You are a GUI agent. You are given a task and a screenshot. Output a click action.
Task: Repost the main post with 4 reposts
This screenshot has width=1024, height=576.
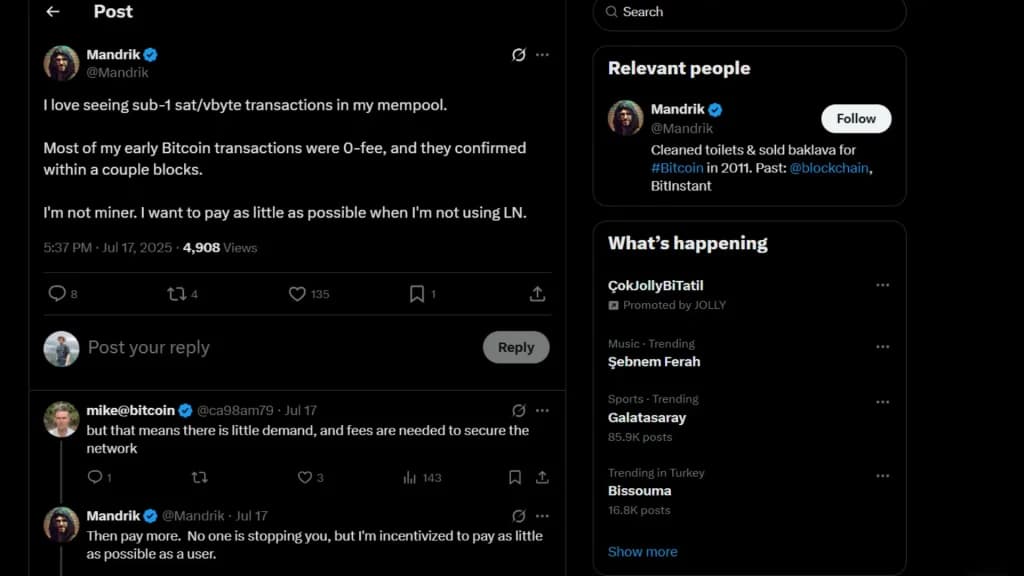coord(176,294)
